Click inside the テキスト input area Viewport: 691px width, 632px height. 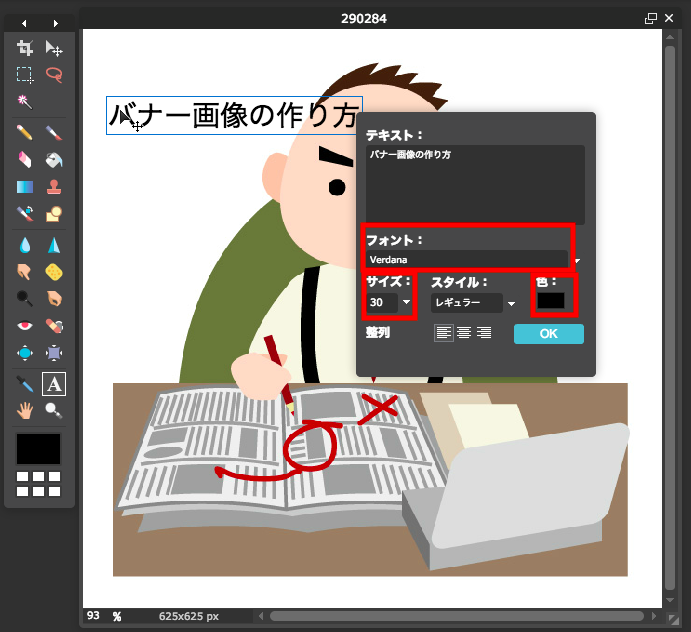476,185
